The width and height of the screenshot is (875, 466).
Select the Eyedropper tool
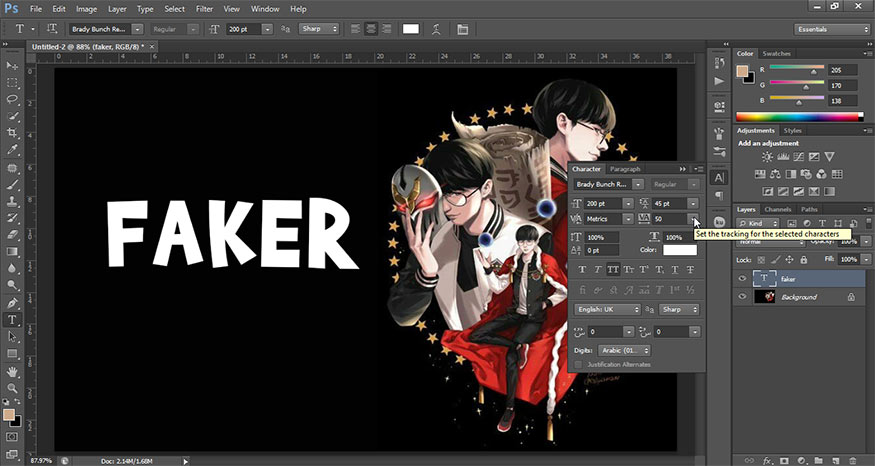point(12,150)
